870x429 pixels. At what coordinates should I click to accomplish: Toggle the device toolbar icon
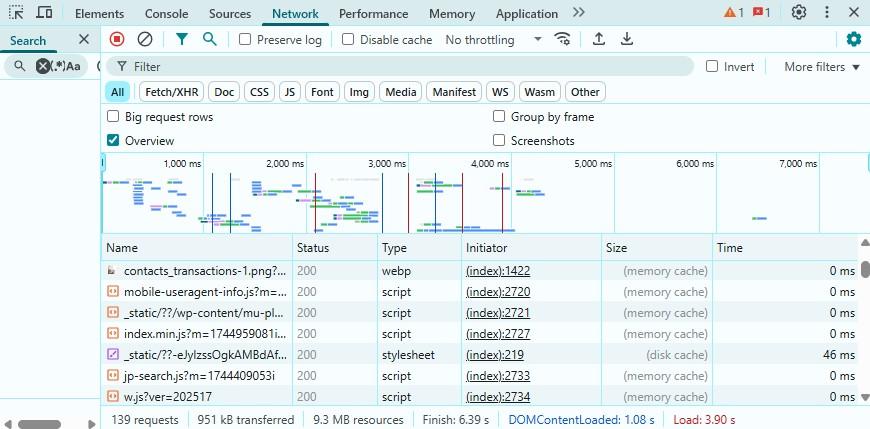[44, 12]
